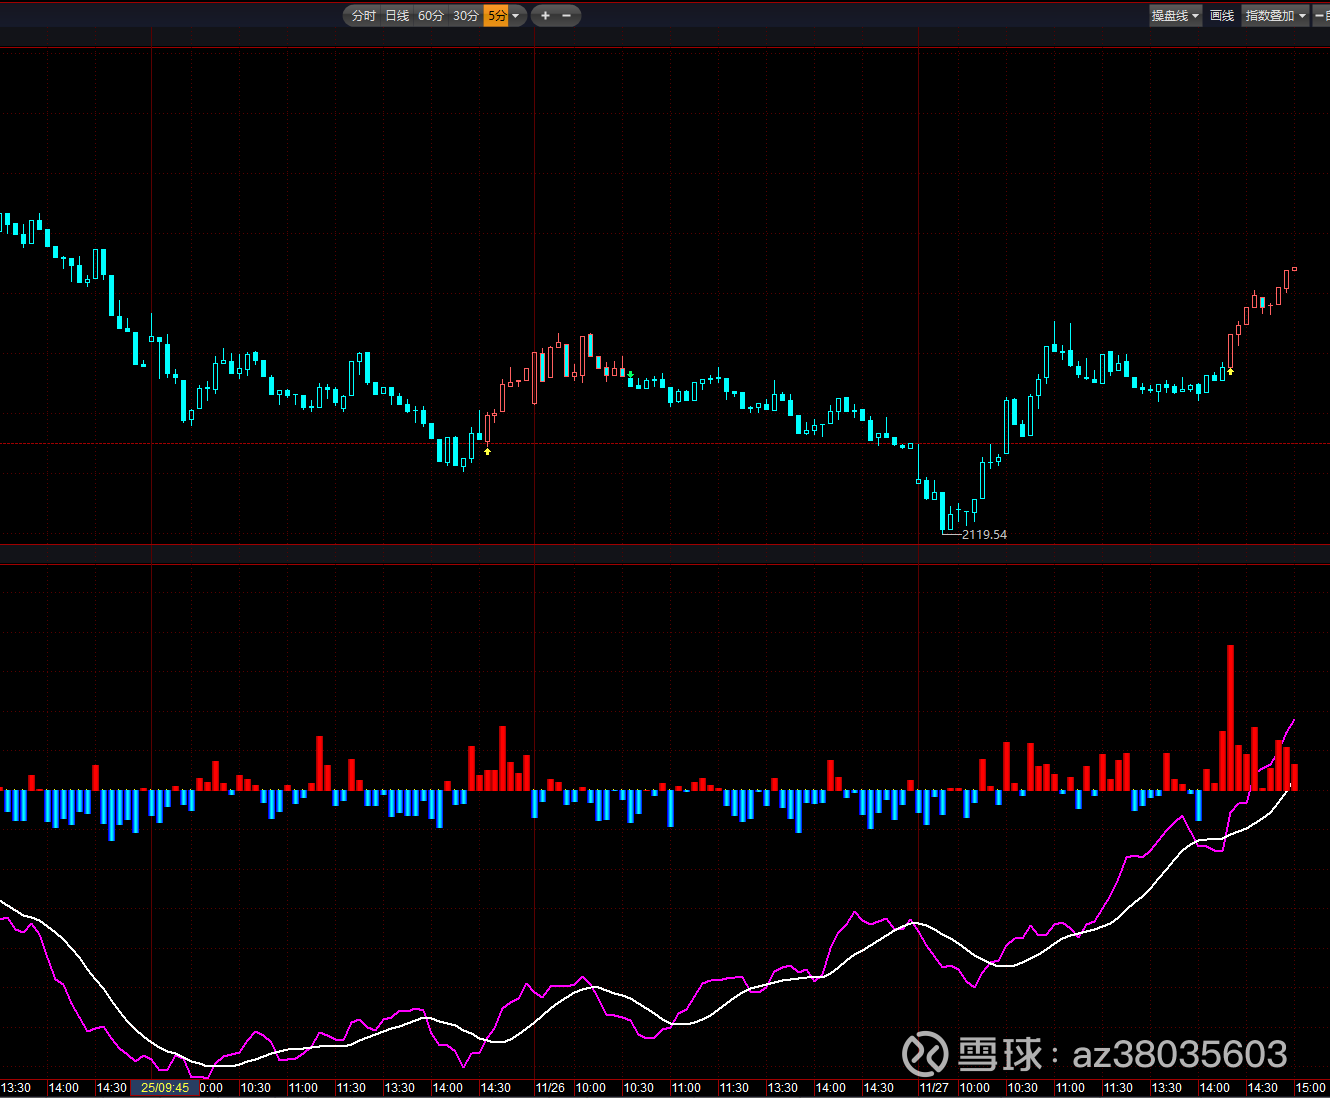Toggle the 日线 daily period
Viewport: 1330px width, 1098px height.
point(397,16)
